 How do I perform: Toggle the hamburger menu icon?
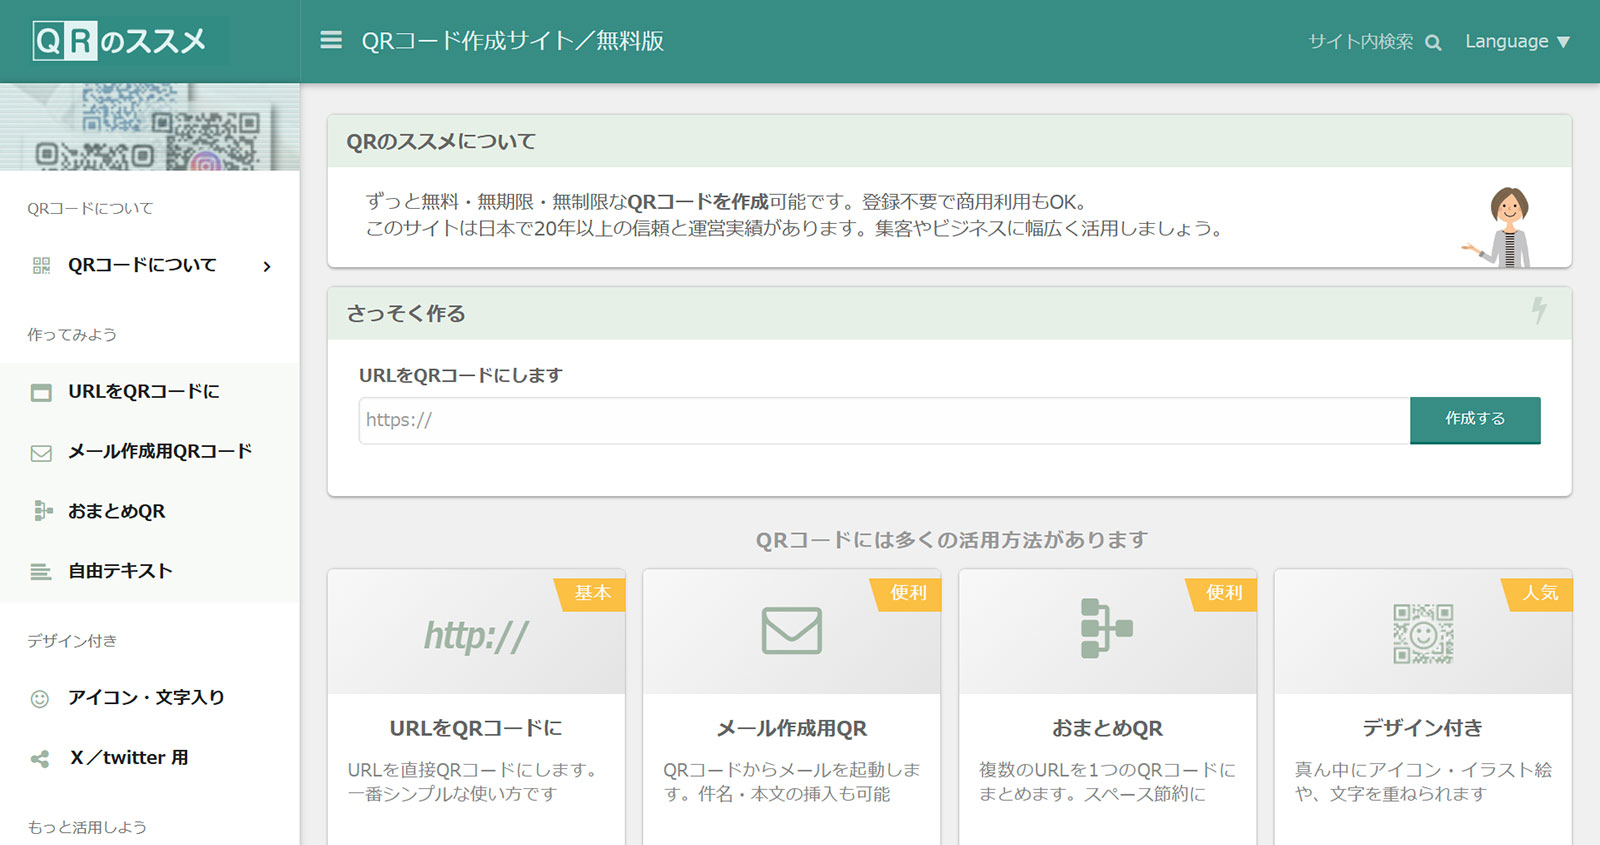click(x=331, y=40)
